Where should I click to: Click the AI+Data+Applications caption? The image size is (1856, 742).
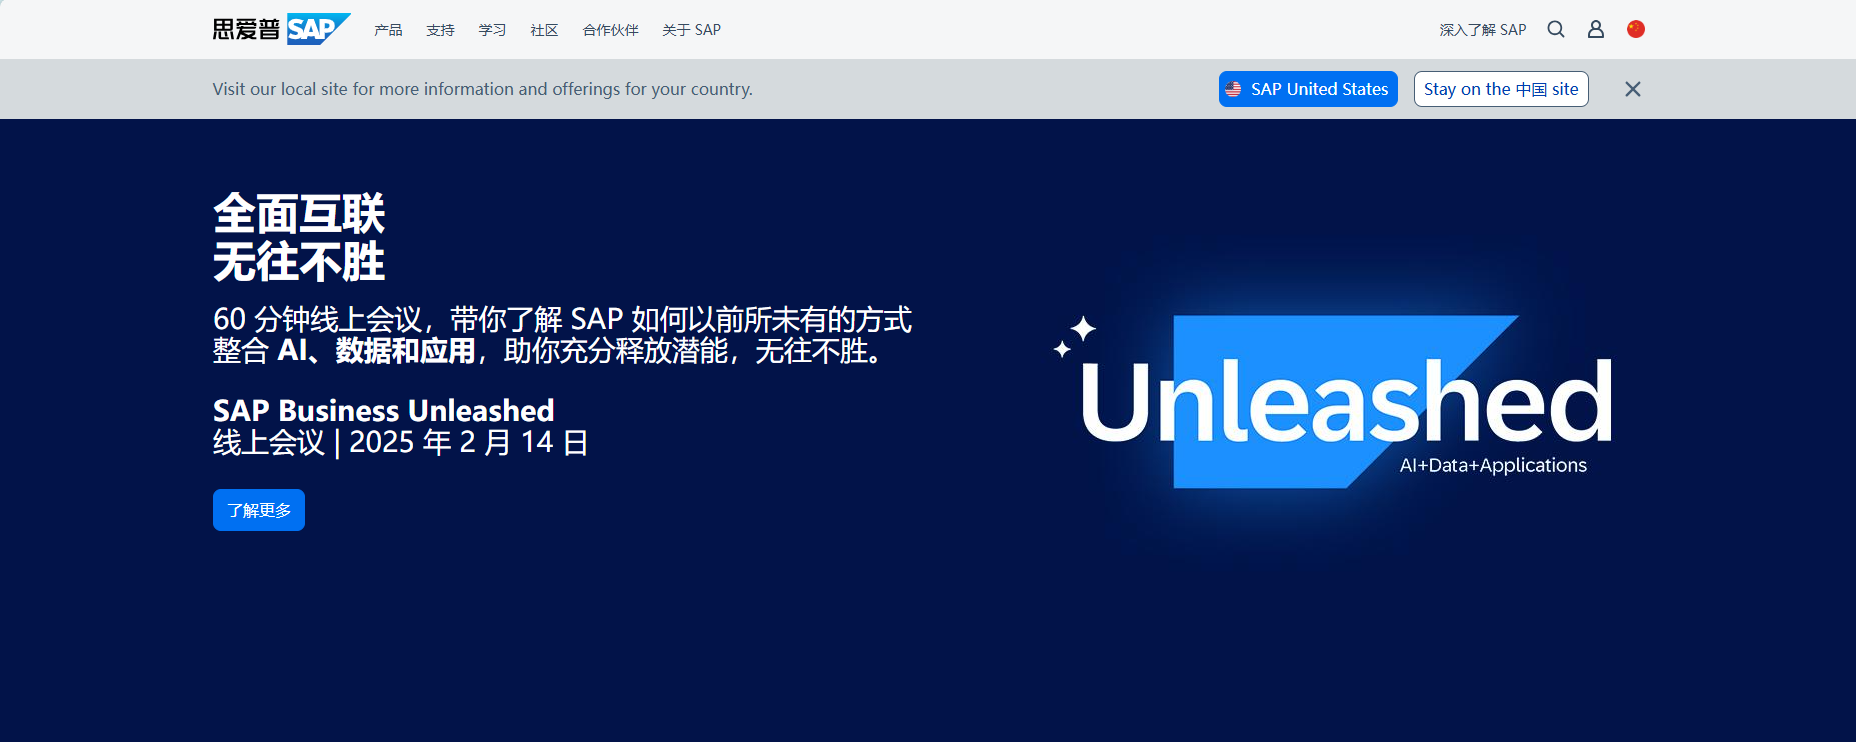(x=1493, y=465)
